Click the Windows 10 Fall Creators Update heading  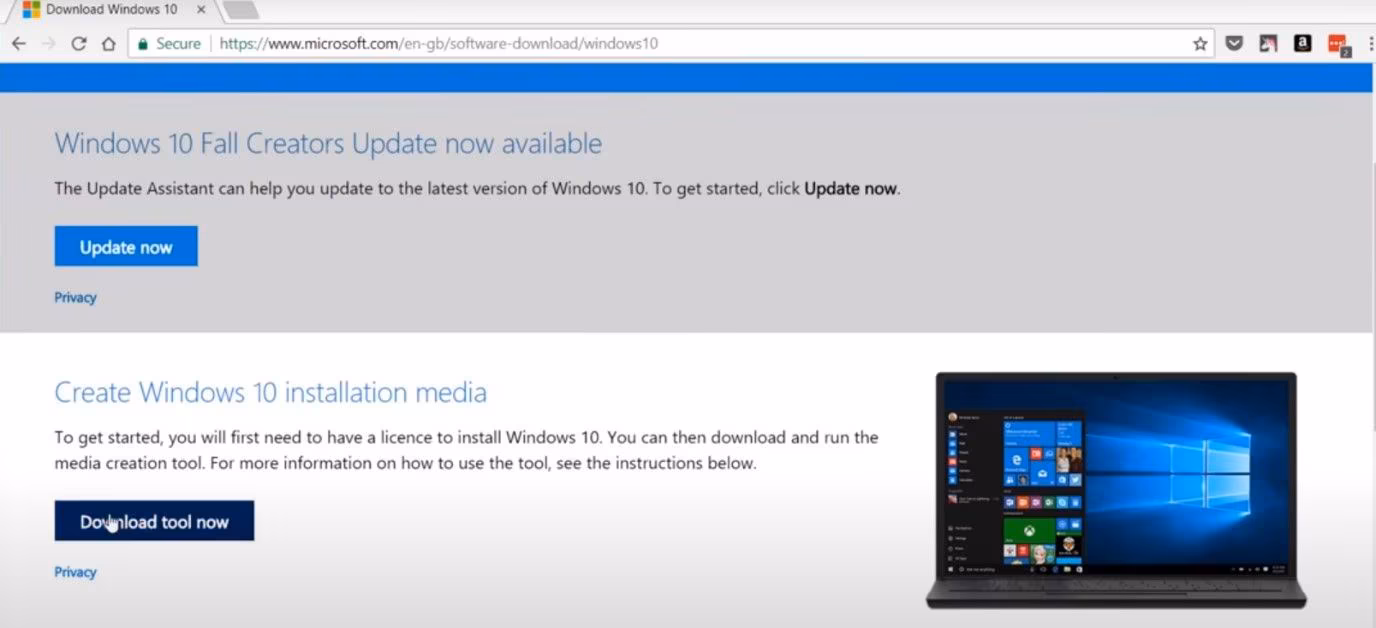pyautogui.click(x=328, y=143)
